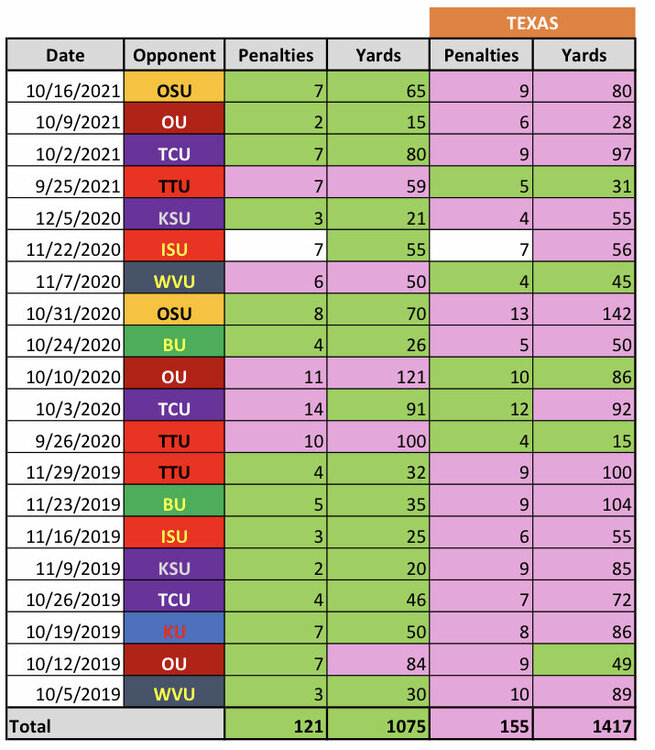The height and width of the screenshot is (750, 655).
Task: Select the total penalties cell showing 121
Action: [275, 724]
